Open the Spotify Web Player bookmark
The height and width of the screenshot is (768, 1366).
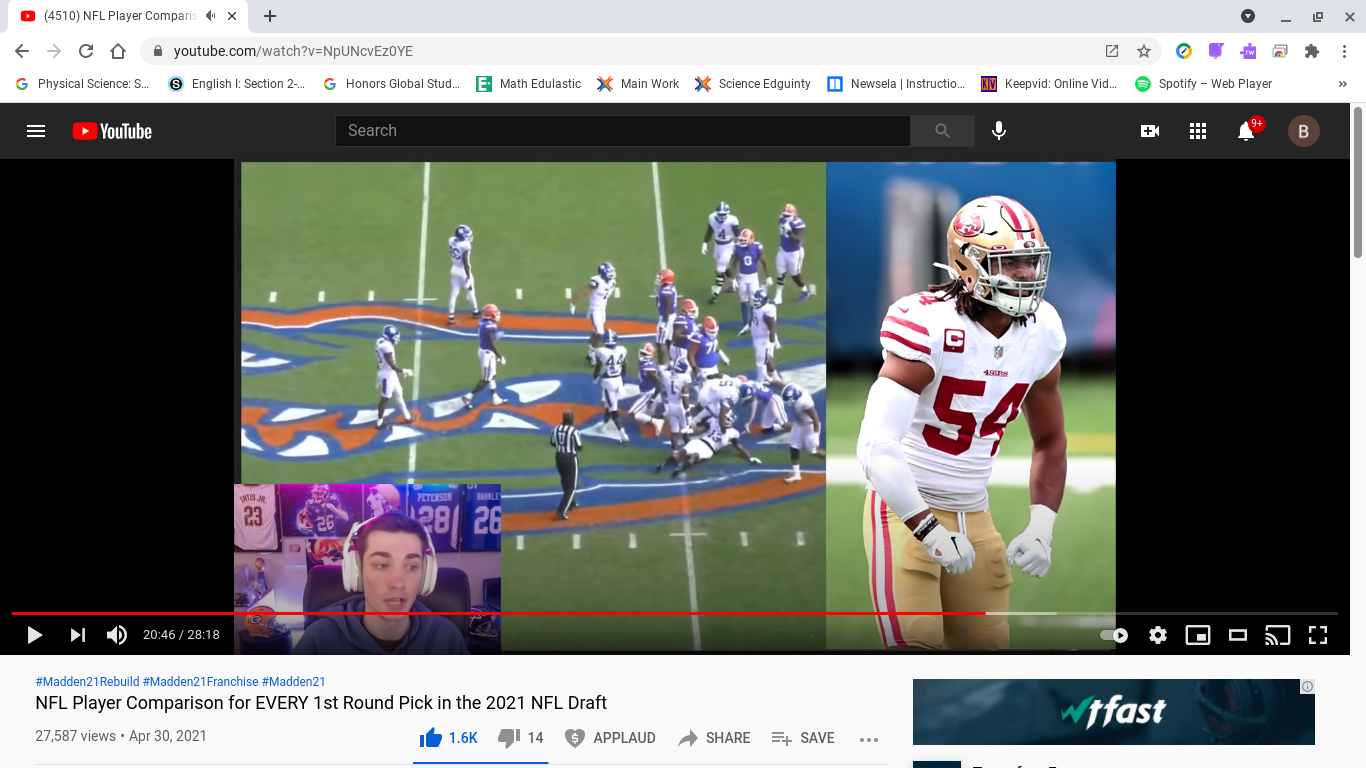1204,84
